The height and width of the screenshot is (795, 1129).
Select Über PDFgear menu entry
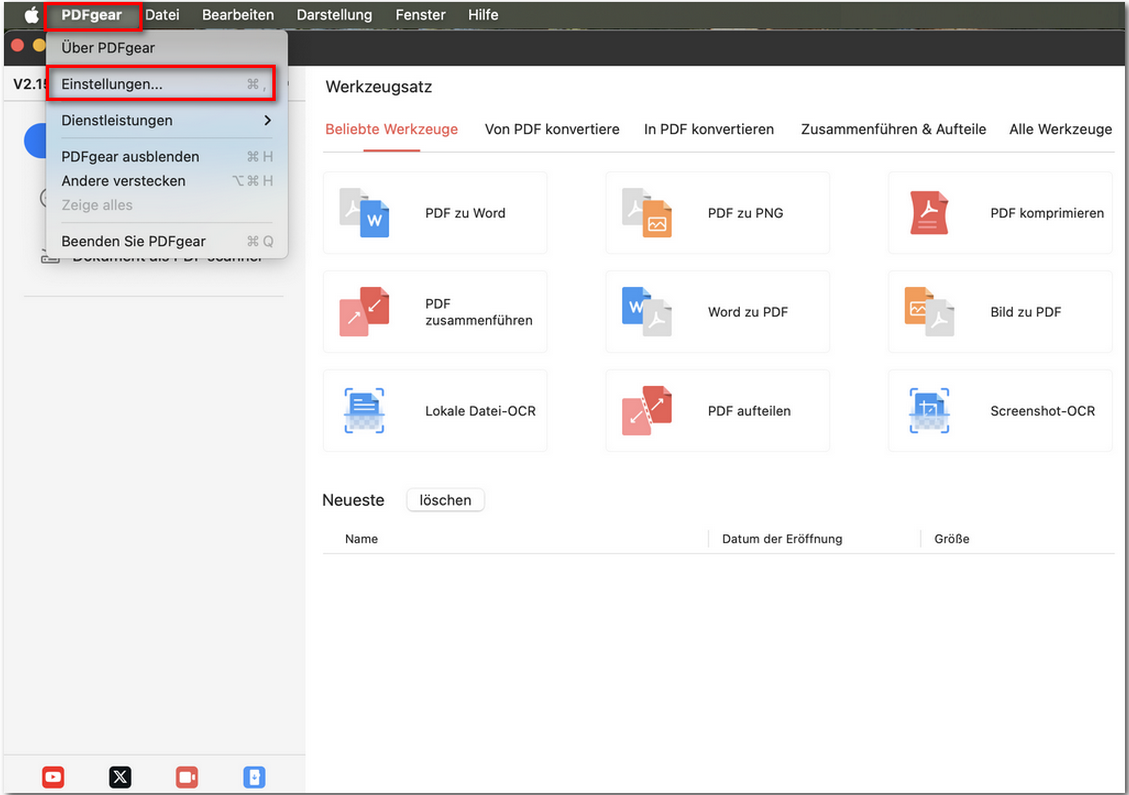point(108,47)
